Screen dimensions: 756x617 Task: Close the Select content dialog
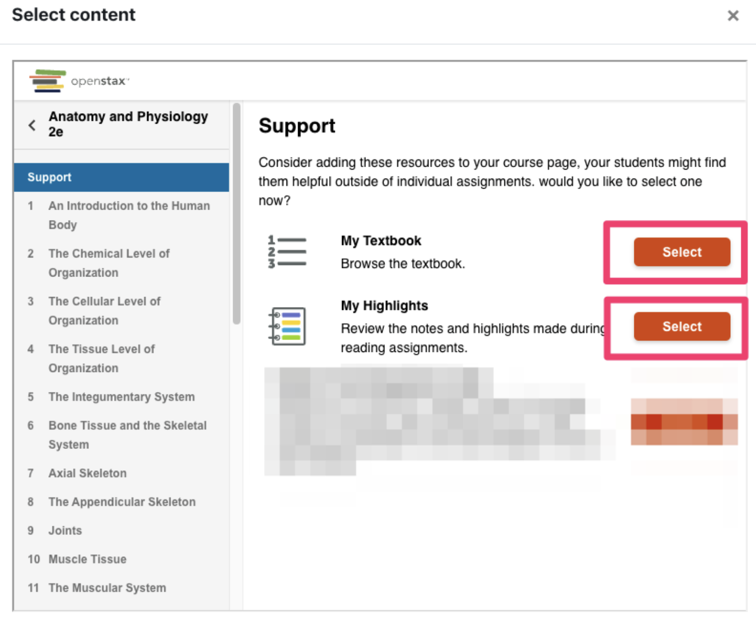pos(733,16)
